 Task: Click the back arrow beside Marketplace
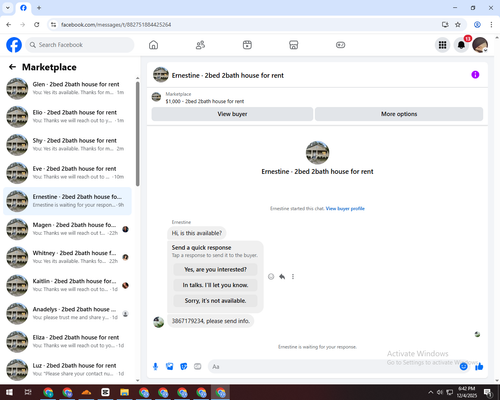12,67
